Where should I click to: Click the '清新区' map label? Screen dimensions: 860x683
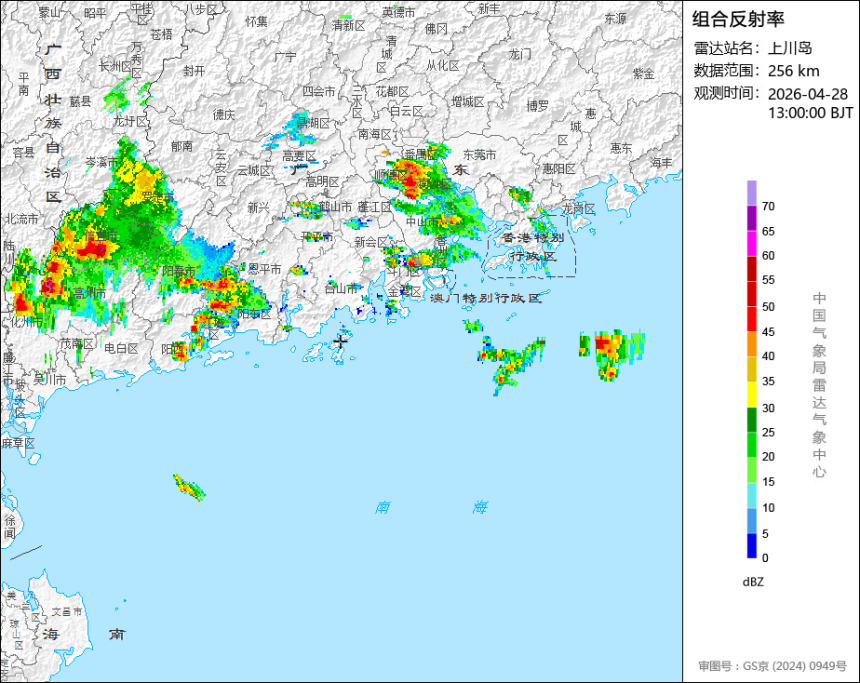pos(348,25)
